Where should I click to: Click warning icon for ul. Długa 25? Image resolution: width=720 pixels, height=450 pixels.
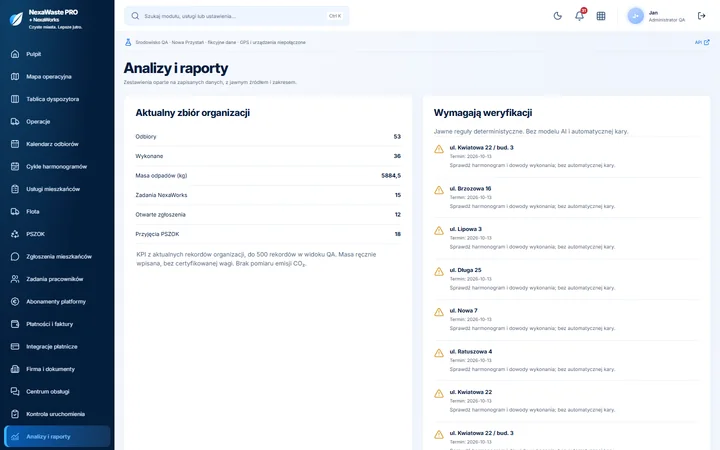click(x=439, y=271)
